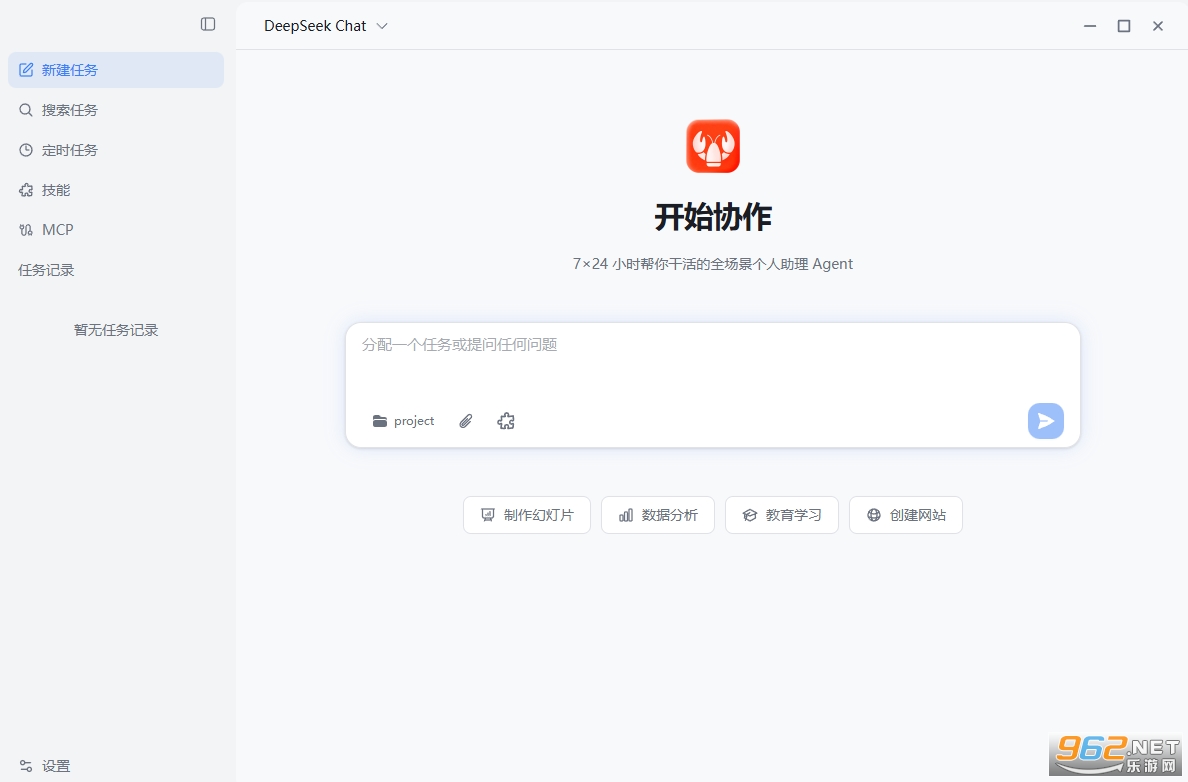This screenshot has width=1188, height=782.
Task: Open 技能 puzzle icon in sidebar
Action: tap(26, 190)
